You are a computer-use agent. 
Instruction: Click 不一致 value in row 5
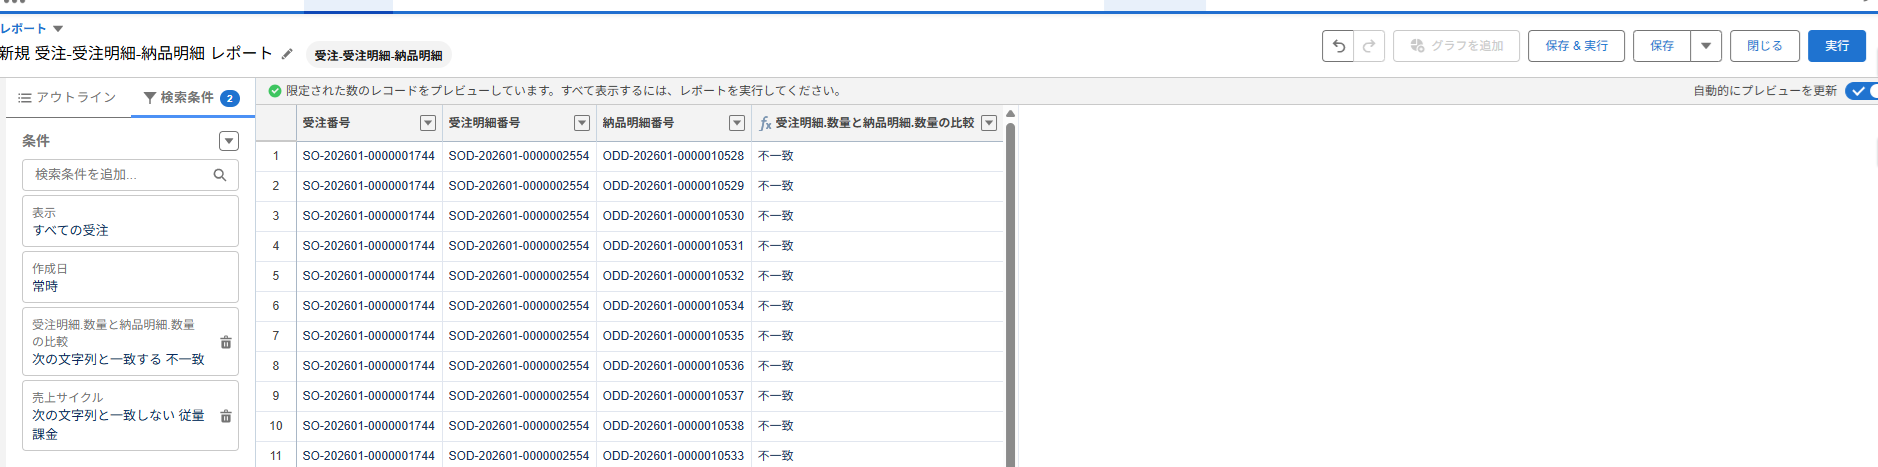[x=775, y=276]
